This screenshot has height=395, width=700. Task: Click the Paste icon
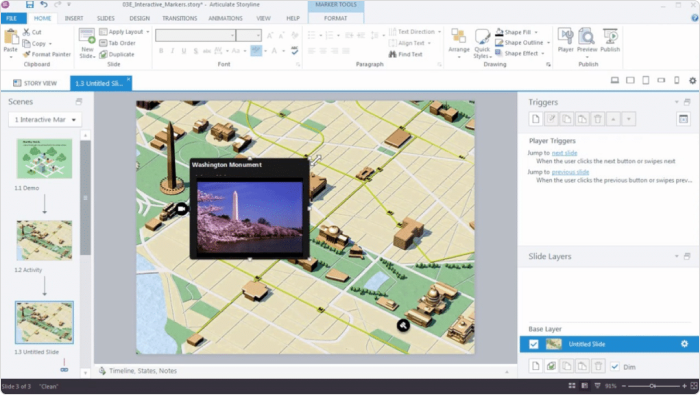pyautogui.click(x=10, y=37)
